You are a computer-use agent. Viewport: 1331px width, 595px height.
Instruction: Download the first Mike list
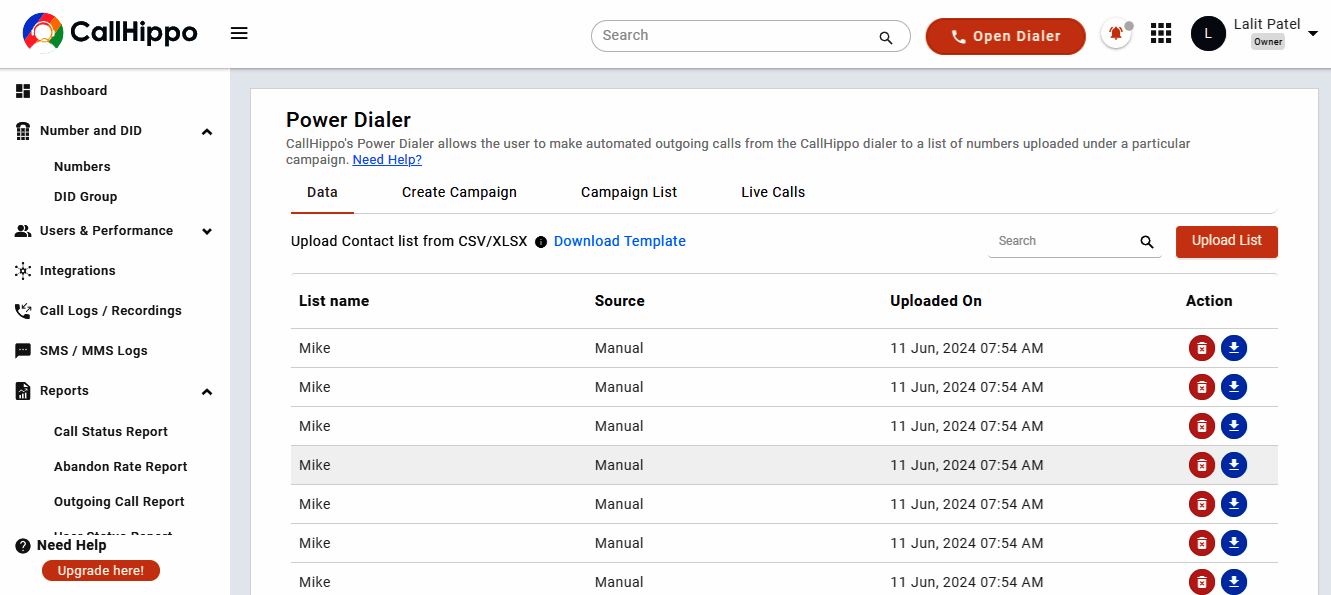coord(1234,348)
